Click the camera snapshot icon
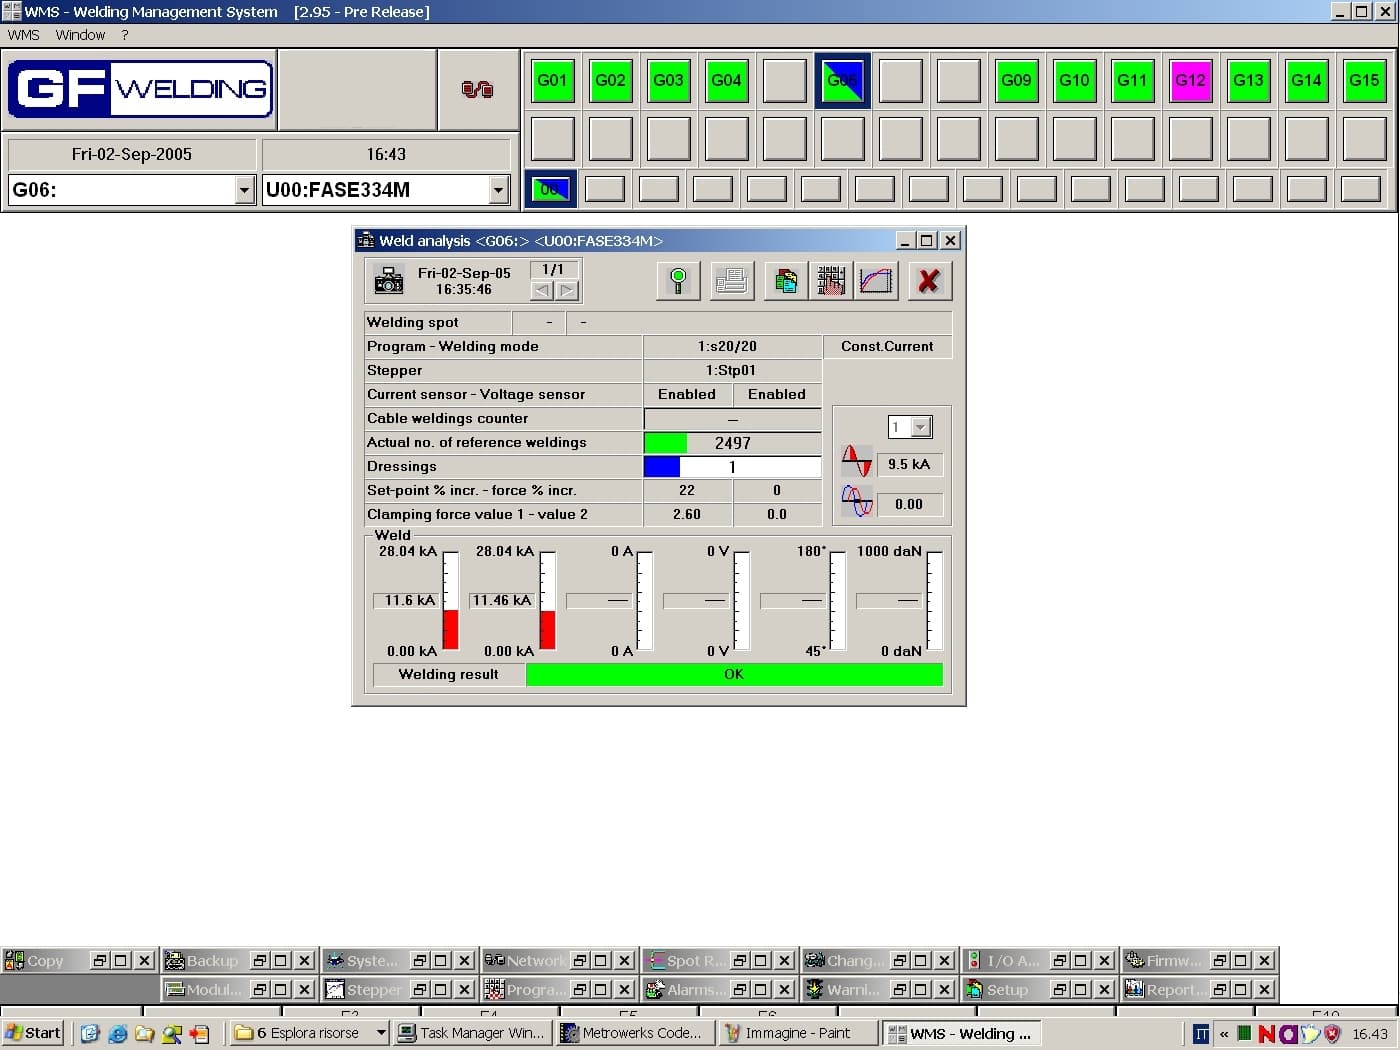The height and width of the screenshot is (1050, 1400). point(388,281)
